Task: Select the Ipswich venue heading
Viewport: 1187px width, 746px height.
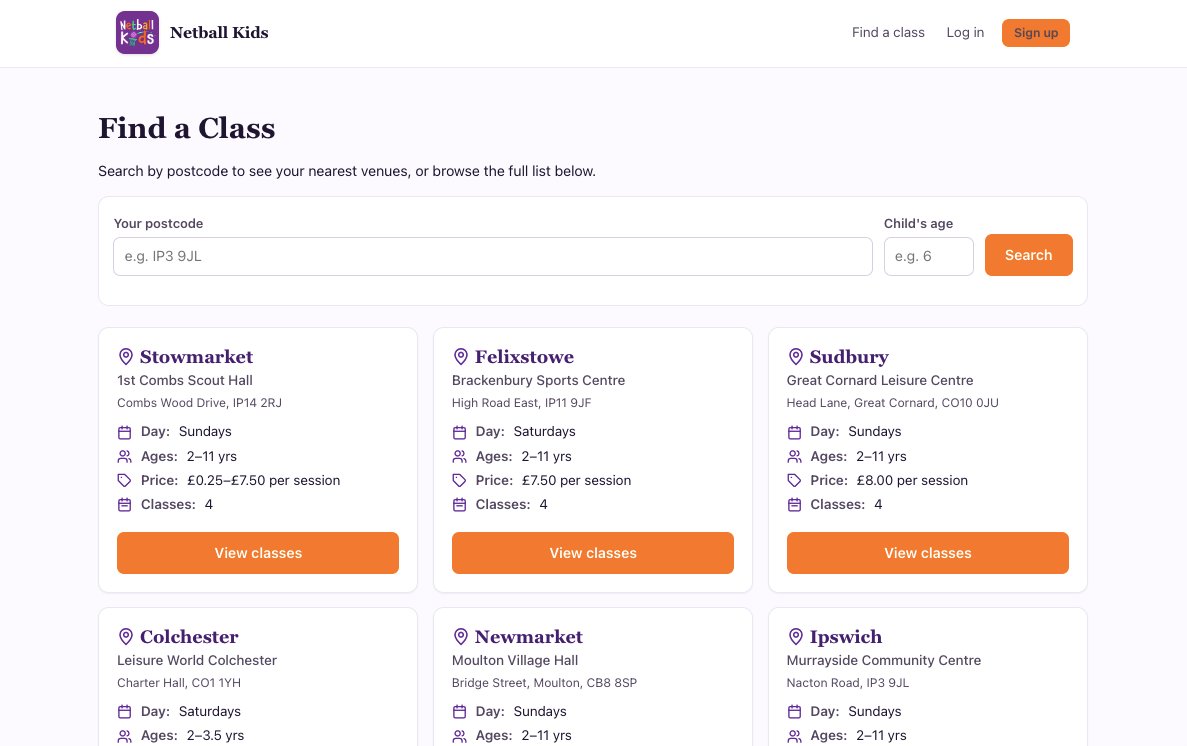Action: 846,637
